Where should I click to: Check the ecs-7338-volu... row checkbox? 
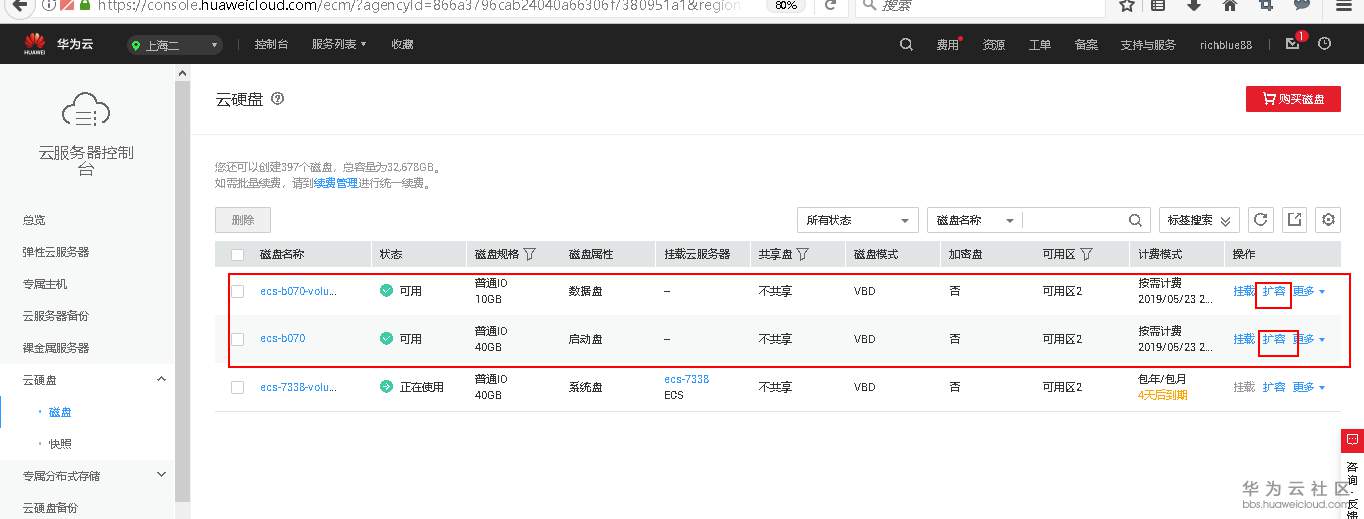pyautogui.click(x=237, y=387)
